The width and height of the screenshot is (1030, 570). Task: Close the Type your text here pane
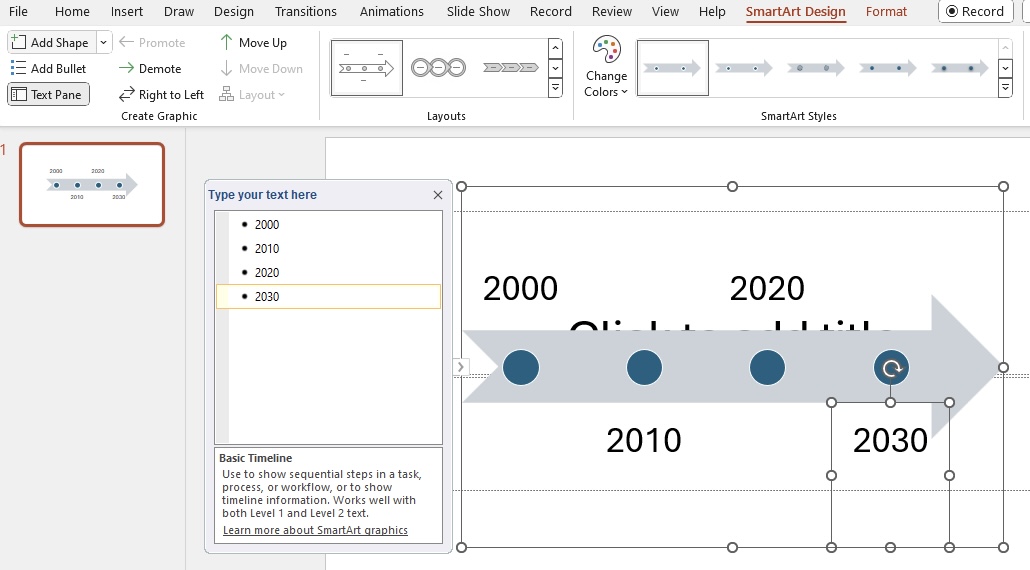(x=438, y=195)
